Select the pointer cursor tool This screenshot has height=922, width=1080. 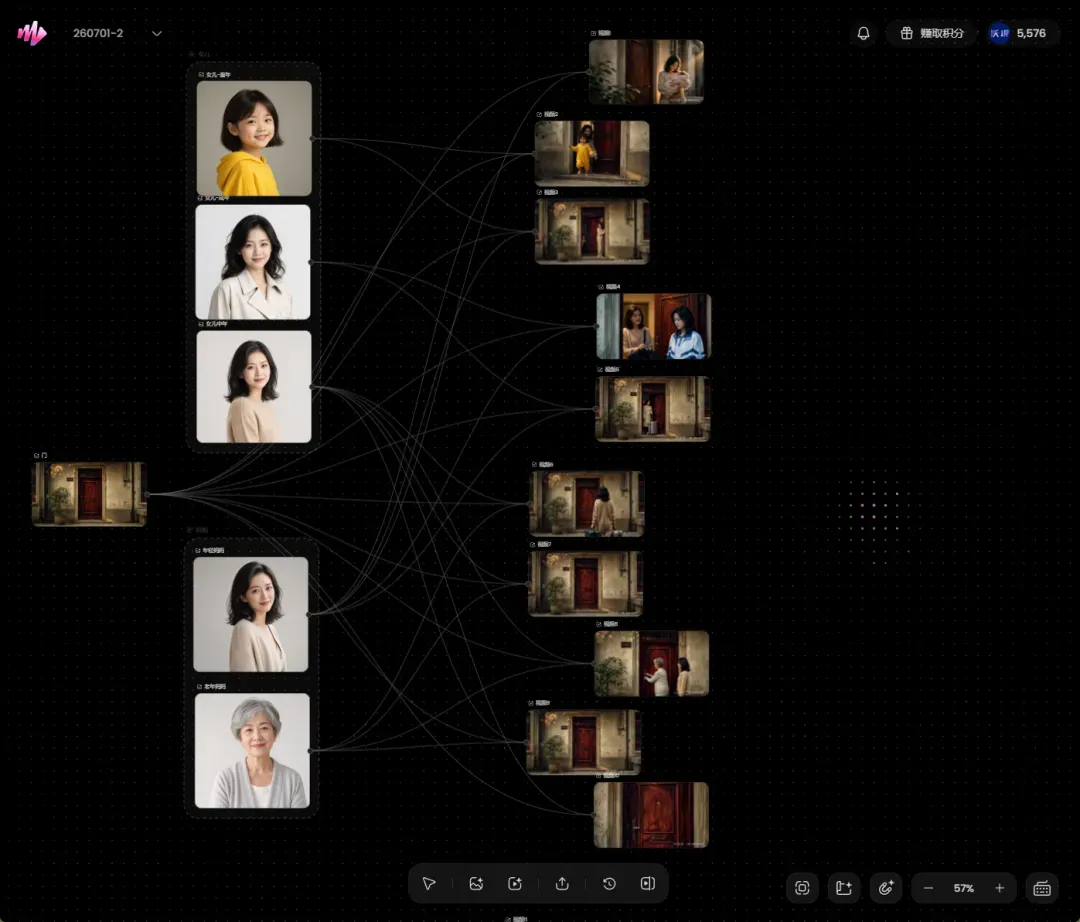(x=429, y=883)
